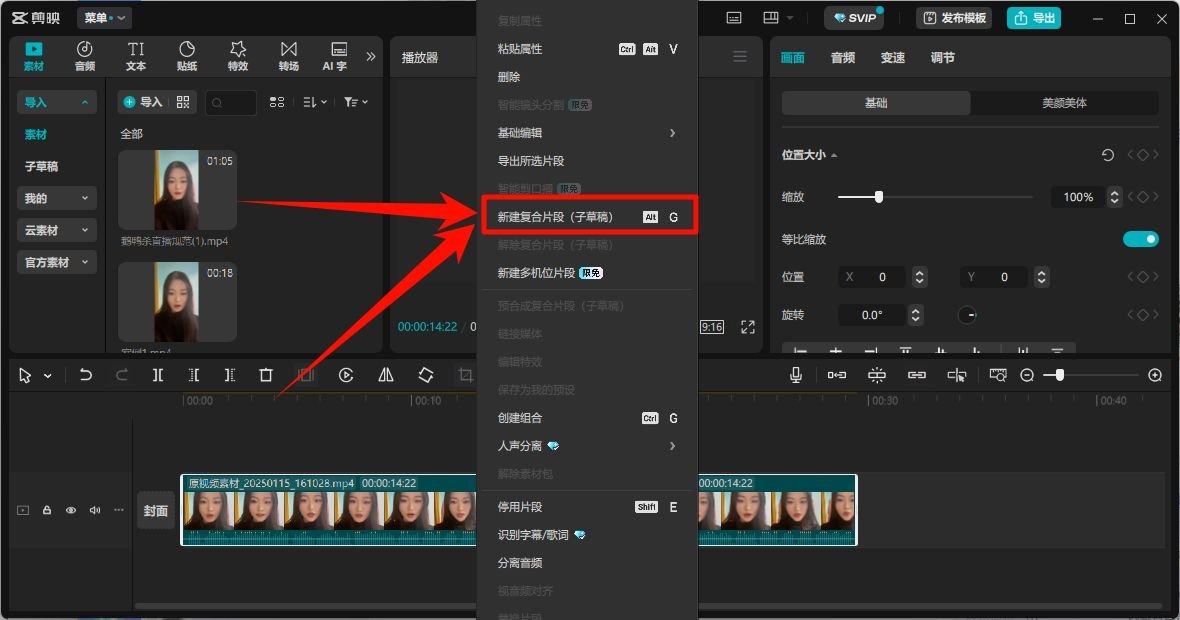Viewport: 1180px width, 620px height.
Task: Expand the 云素材 cloud materials section
Action: point(57,230)
